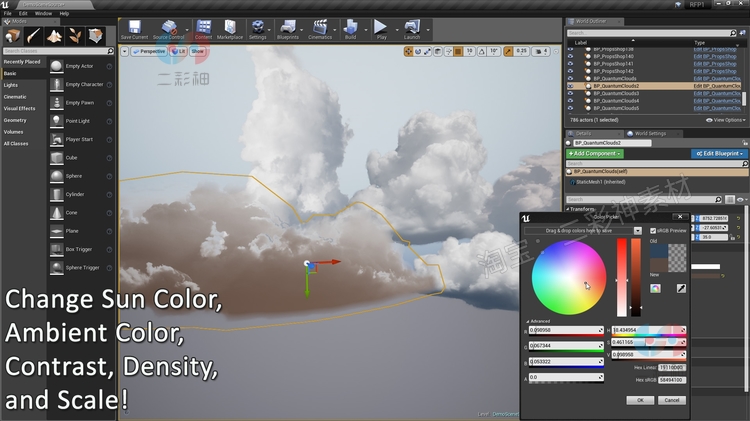Image resolution: width=750 pixels, height=421 pixels.
Task: Open rotation snap 10° dropdown
Action: tap(494, 51)
